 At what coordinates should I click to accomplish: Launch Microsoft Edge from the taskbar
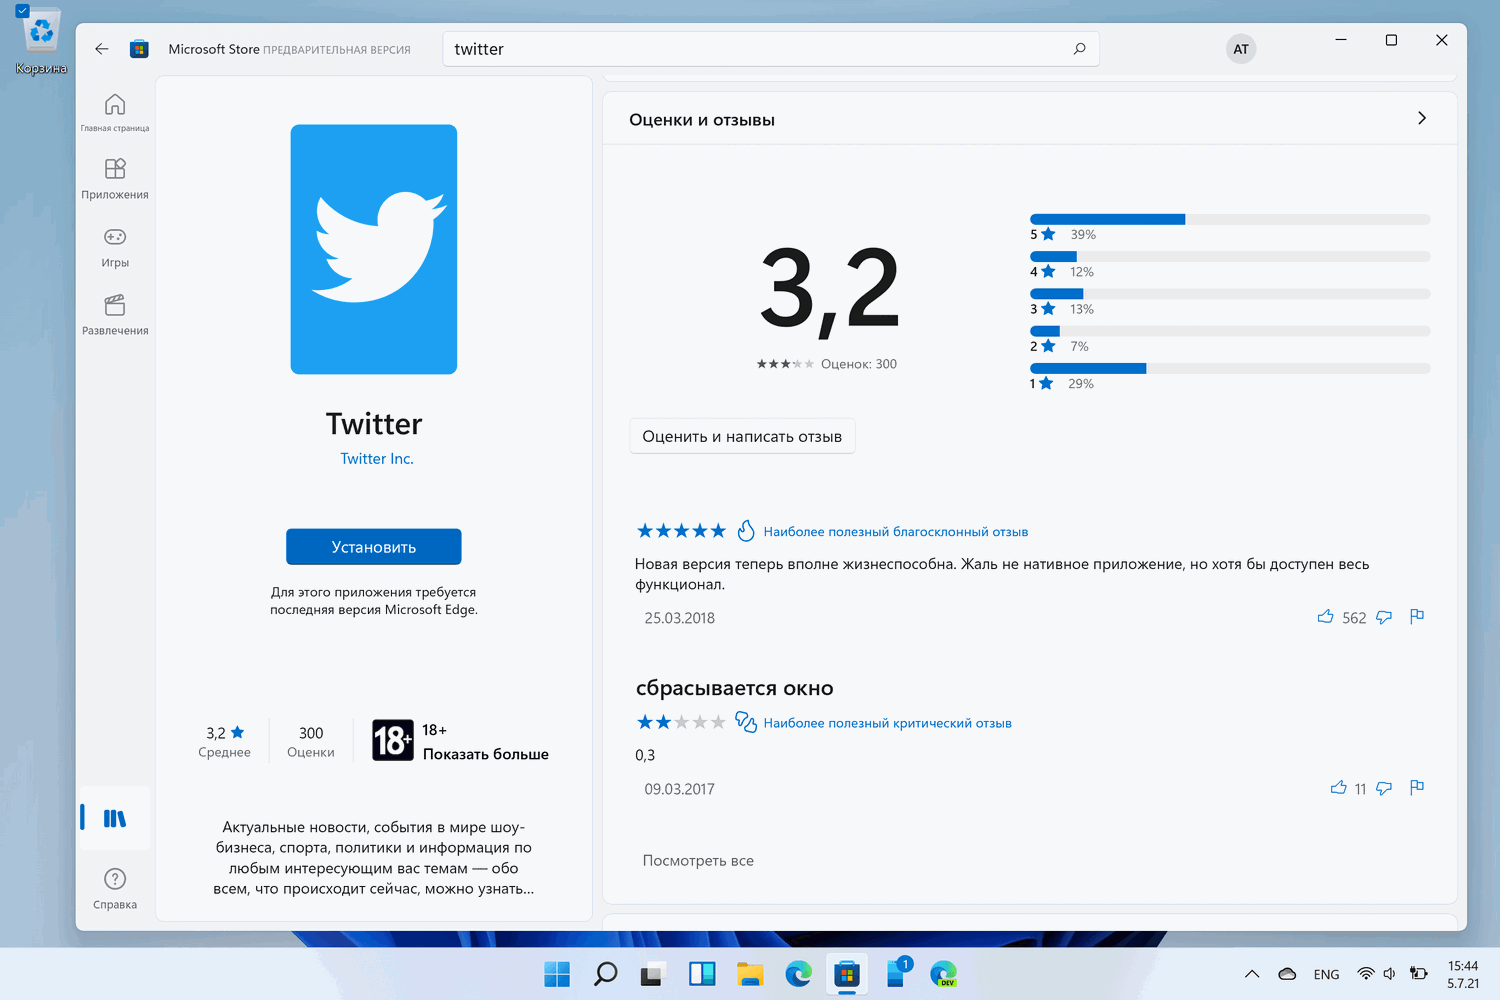click(798, 974)
